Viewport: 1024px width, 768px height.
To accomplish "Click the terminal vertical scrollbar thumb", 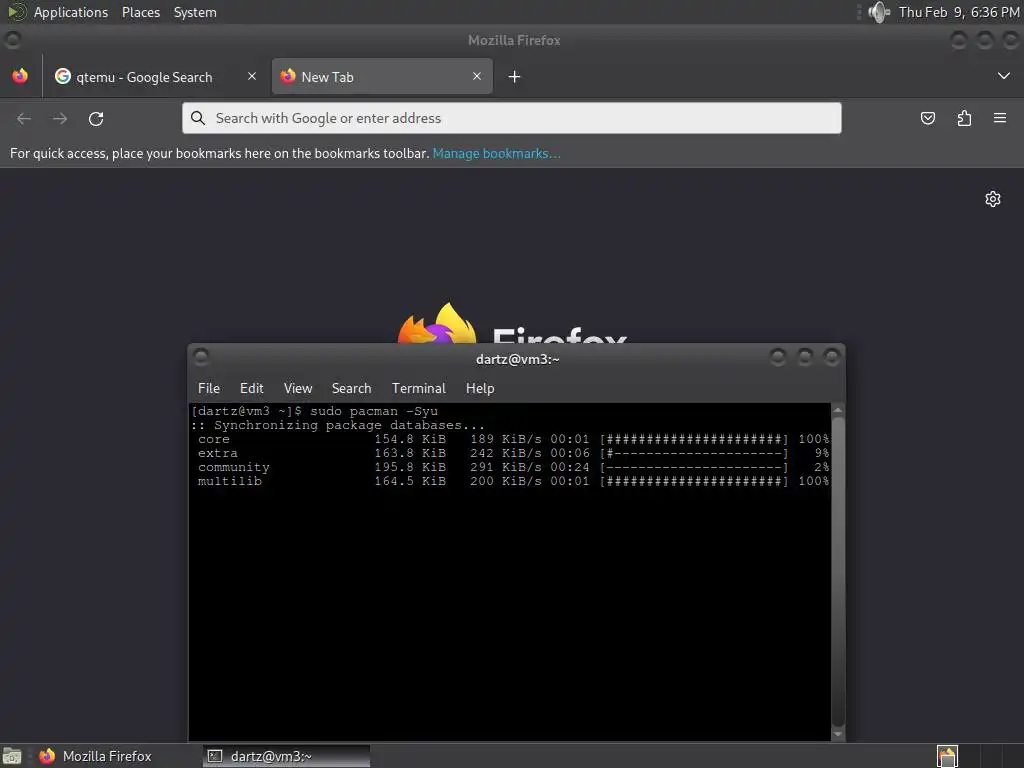I will pyautogui.click(x=838, y=571).
